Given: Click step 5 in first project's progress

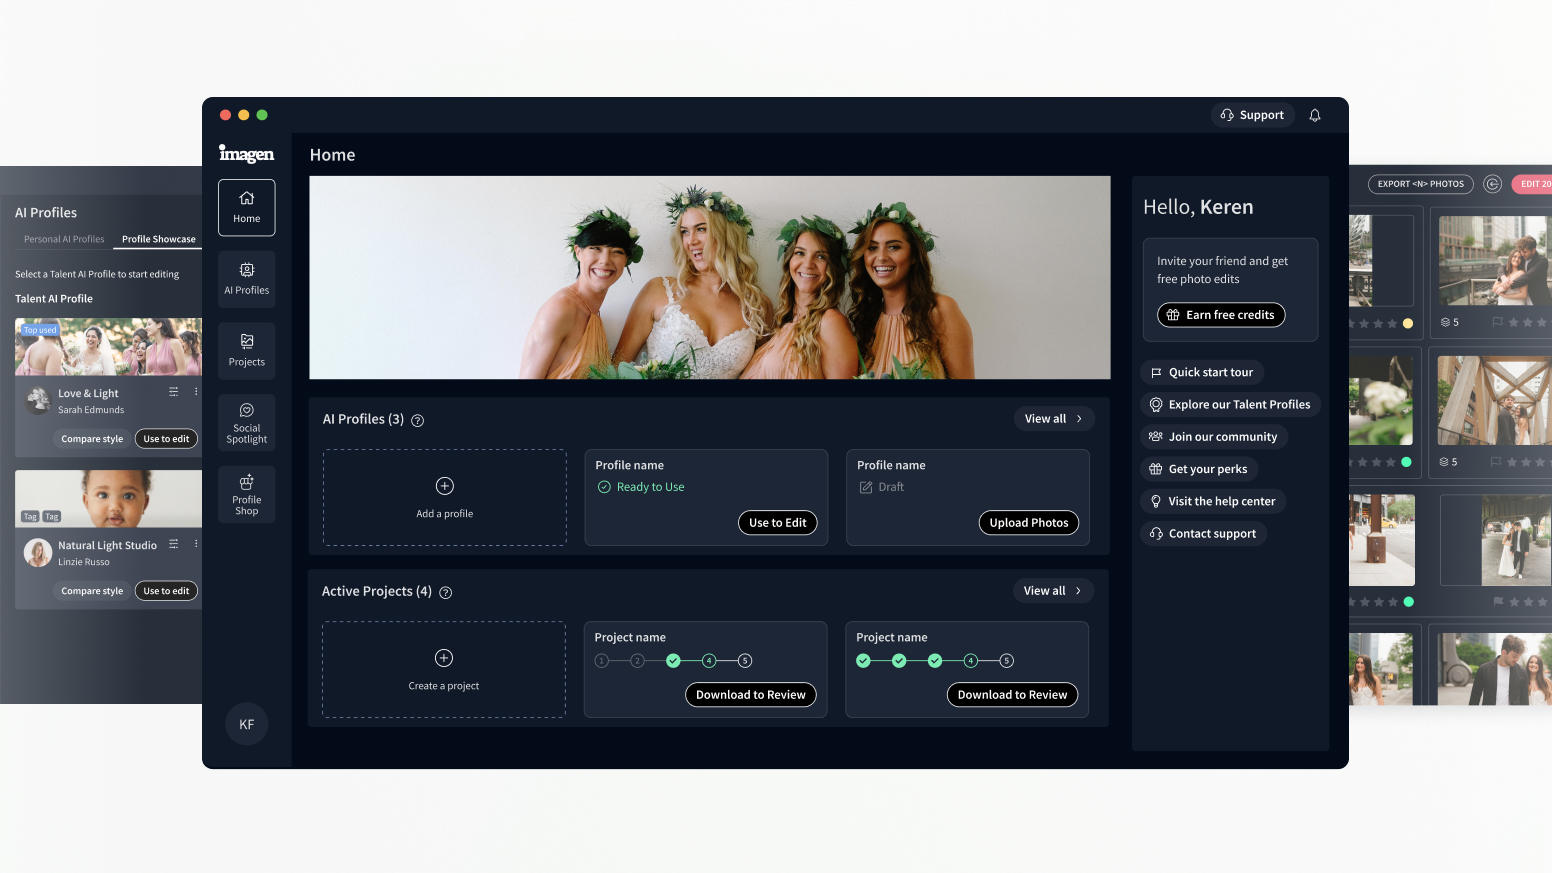Looking at the screenshot, I should (745, 661).
